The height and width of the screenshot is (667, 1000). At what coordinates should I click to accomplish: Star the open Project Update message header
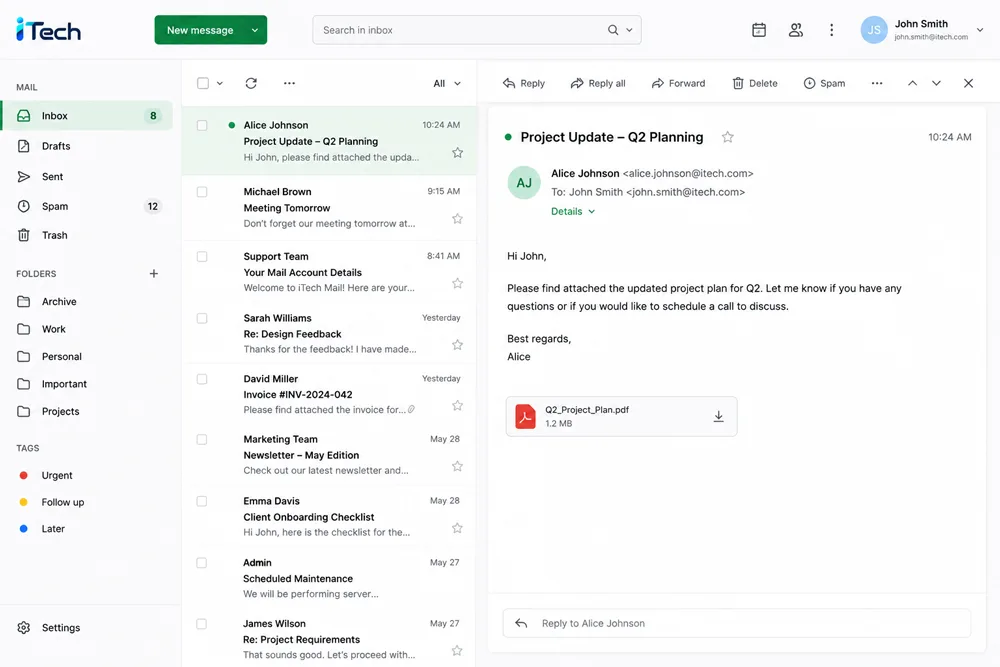[728, 137]
